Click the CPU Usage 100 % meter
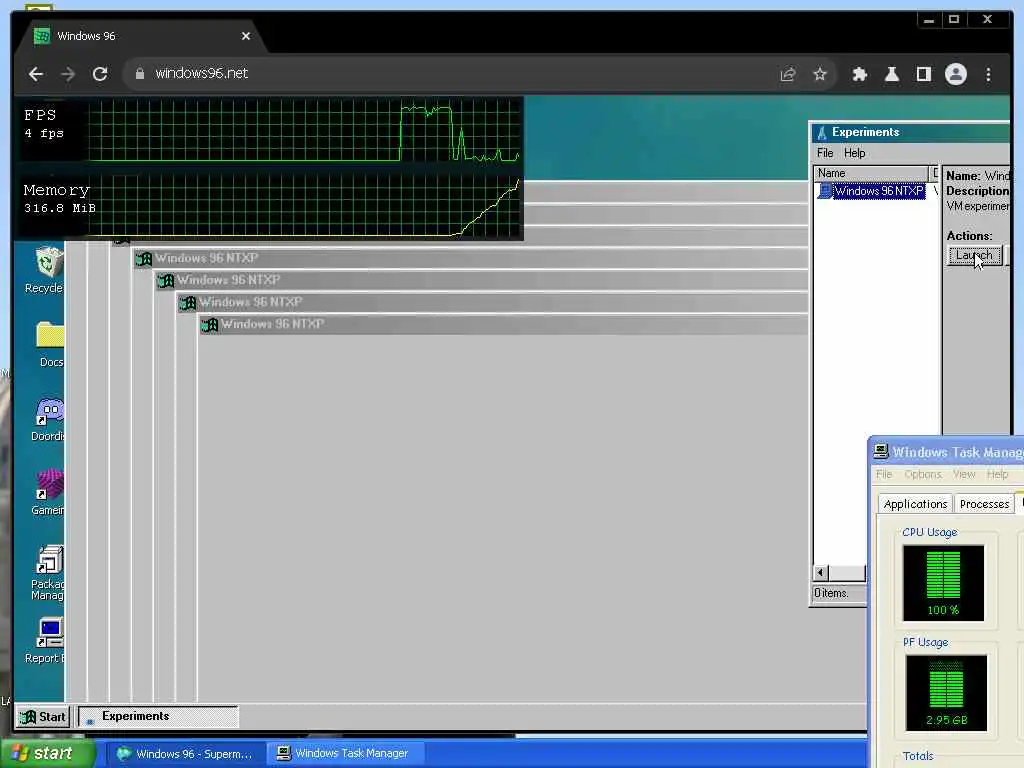 (x=943, y=583)
